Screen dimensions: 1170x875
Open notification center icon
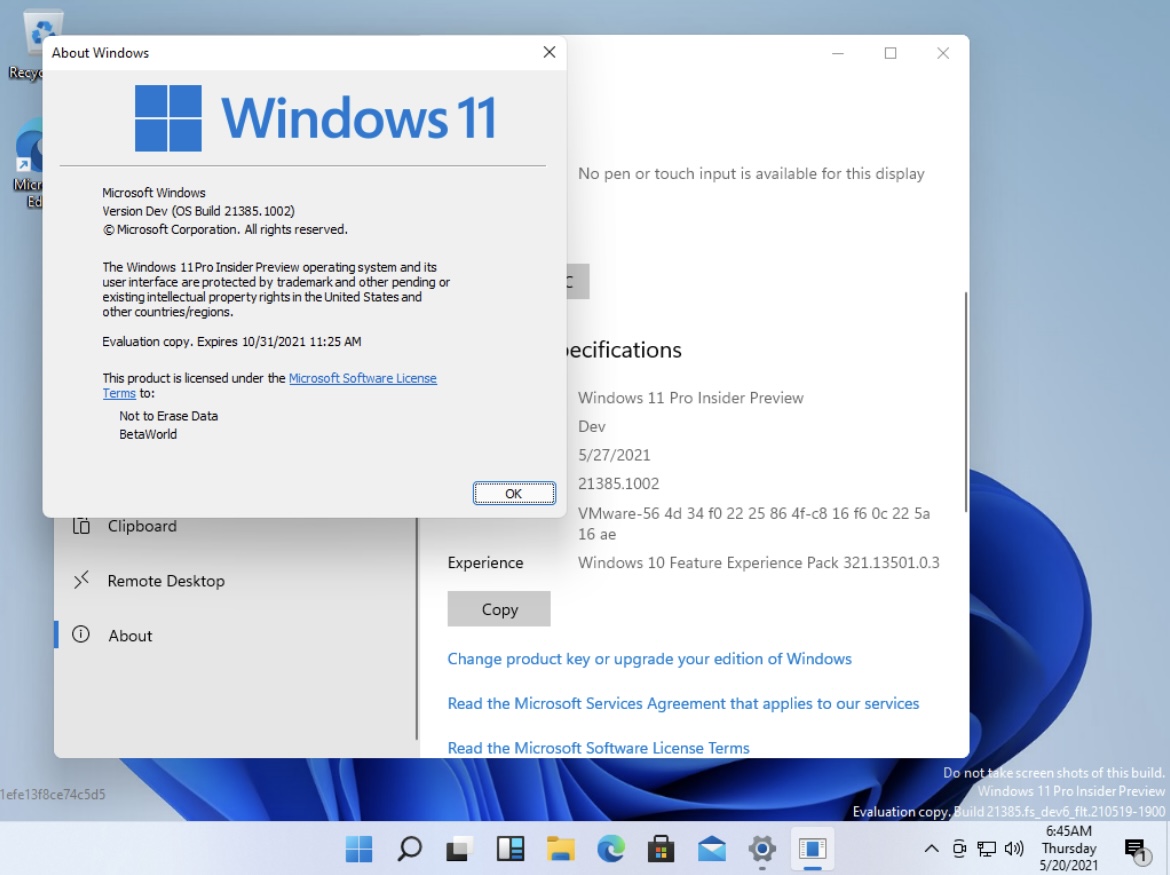[x=1137, y=848]
